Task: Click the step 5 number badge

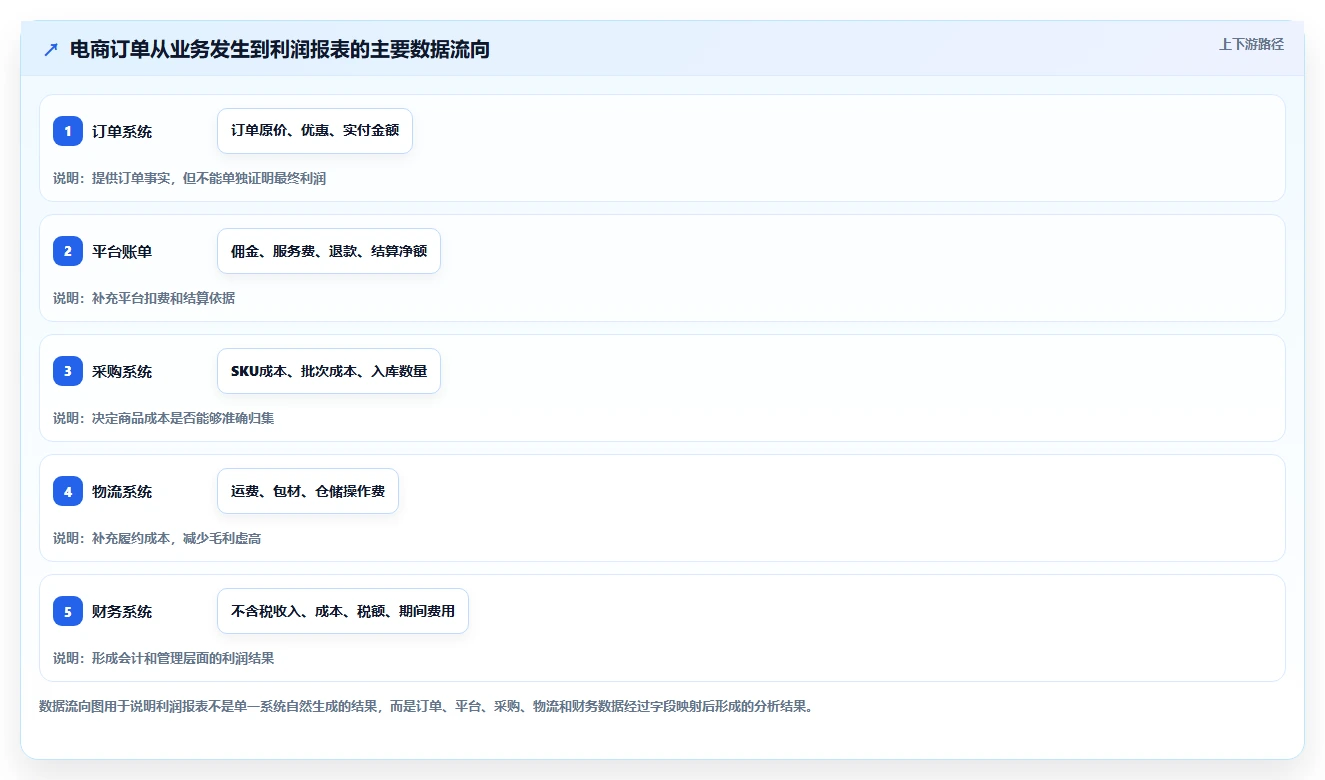Action: click(68, 611)
